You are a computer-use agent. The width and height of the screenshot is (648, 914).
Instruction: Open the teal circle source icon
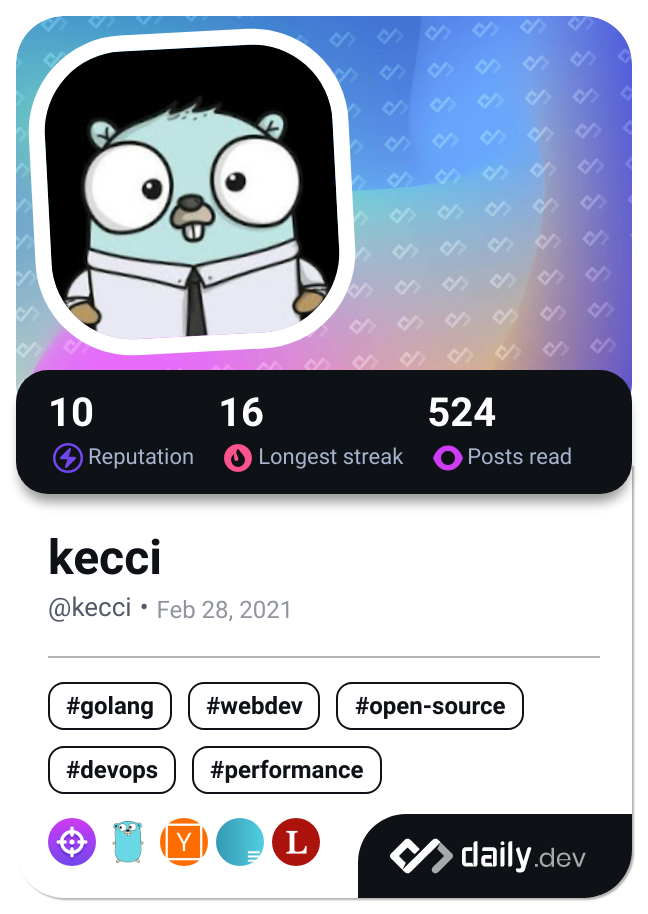tap(240, 842)
